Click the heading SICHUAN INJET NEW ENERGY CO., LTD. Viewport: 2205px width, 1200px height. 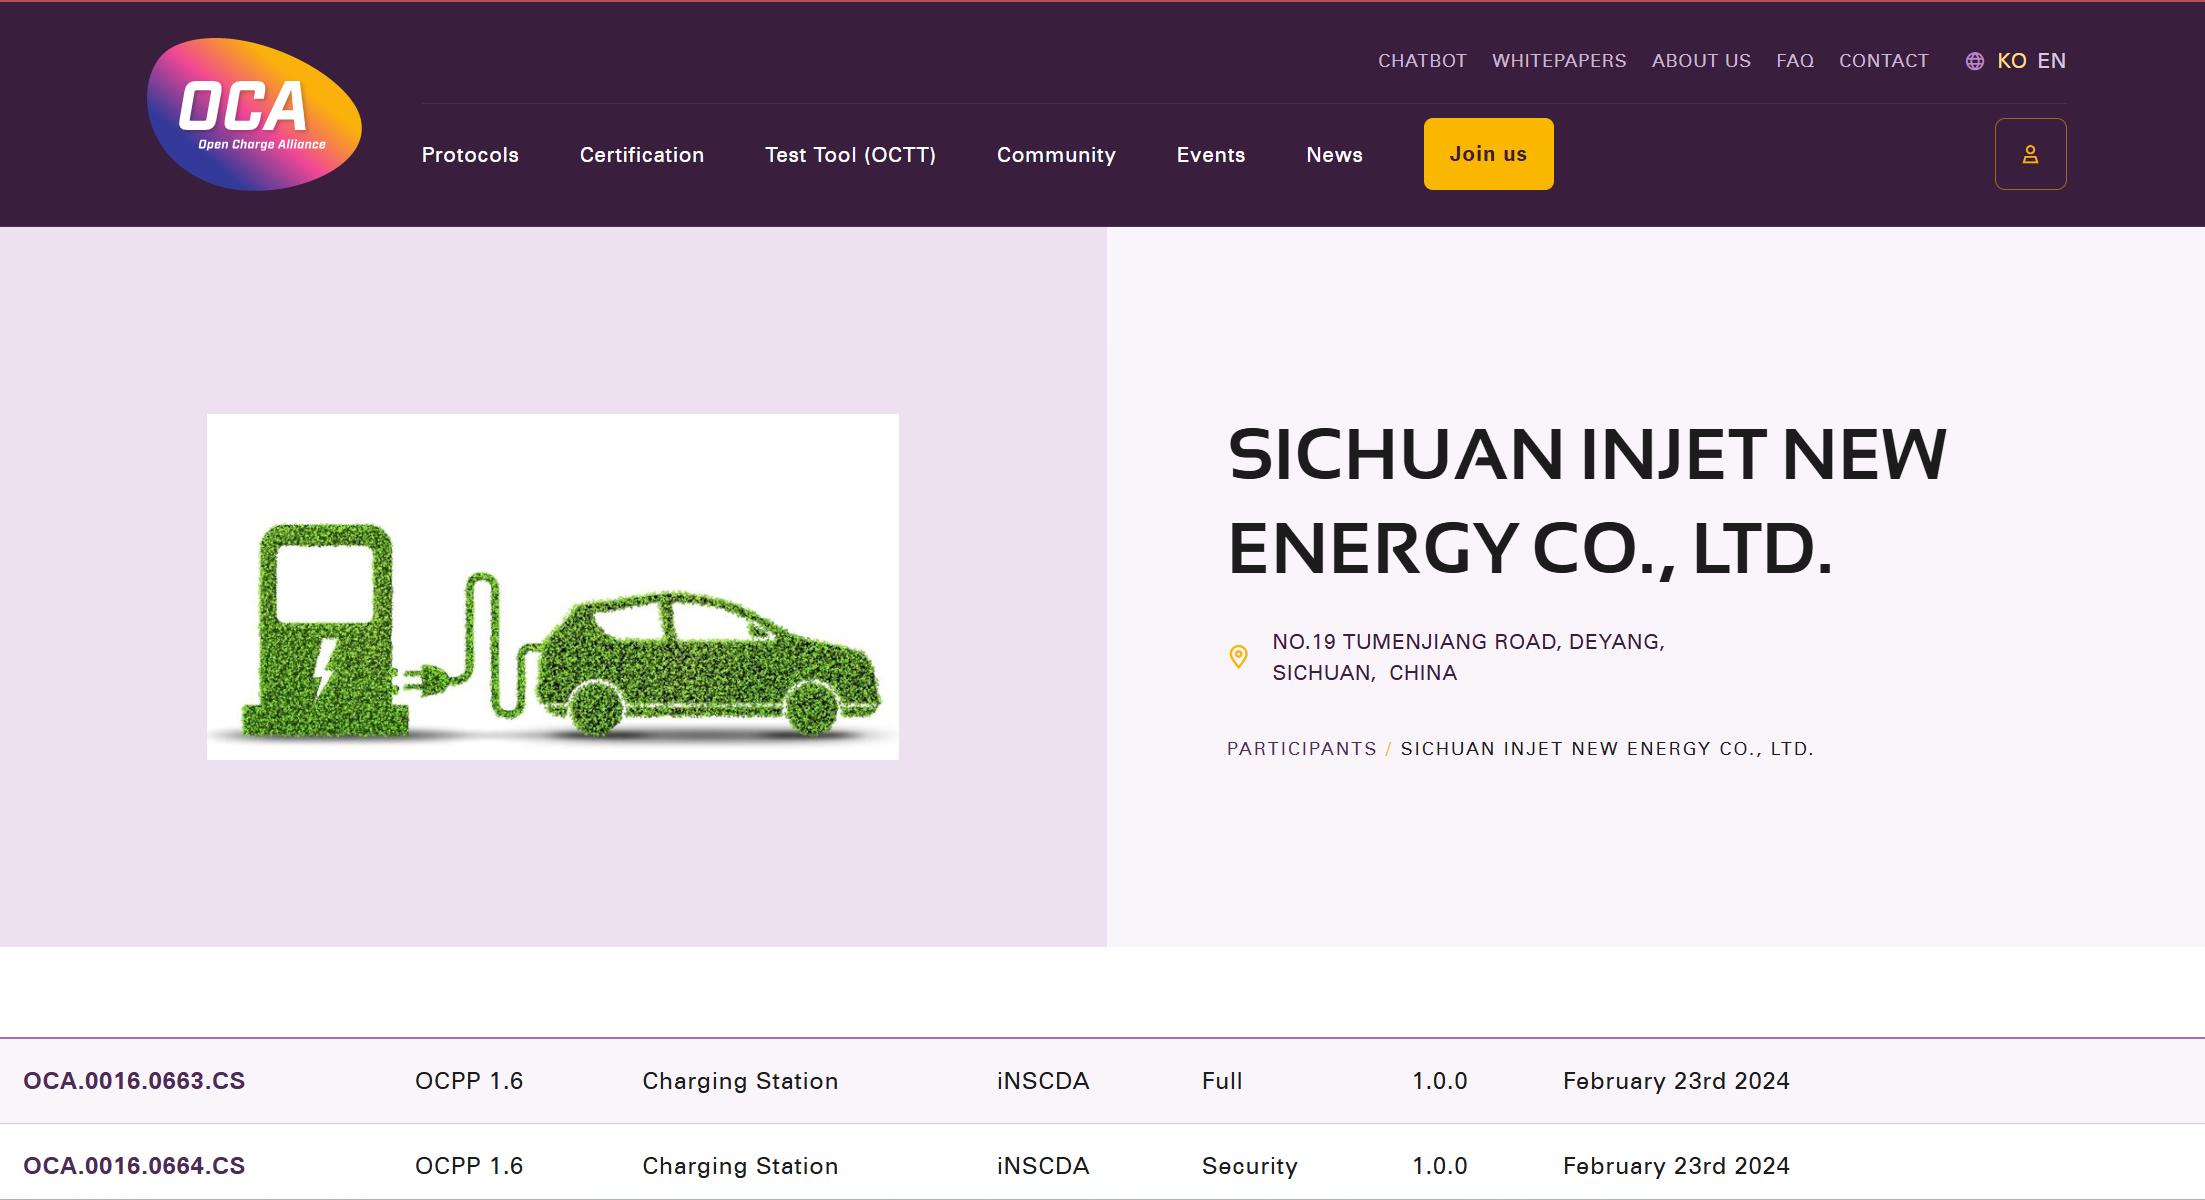[x=1587, y=501]
